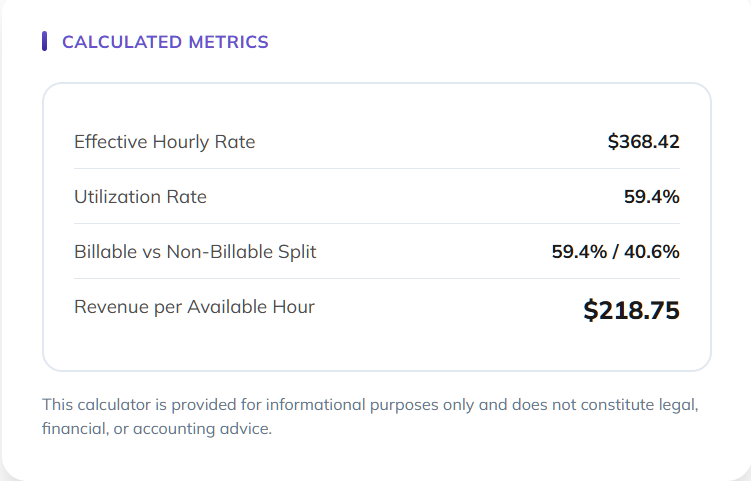Viewport: 751px width, 481px height.
Task: Click the Calculated Metrics section heading
Action: pos(165,42)
